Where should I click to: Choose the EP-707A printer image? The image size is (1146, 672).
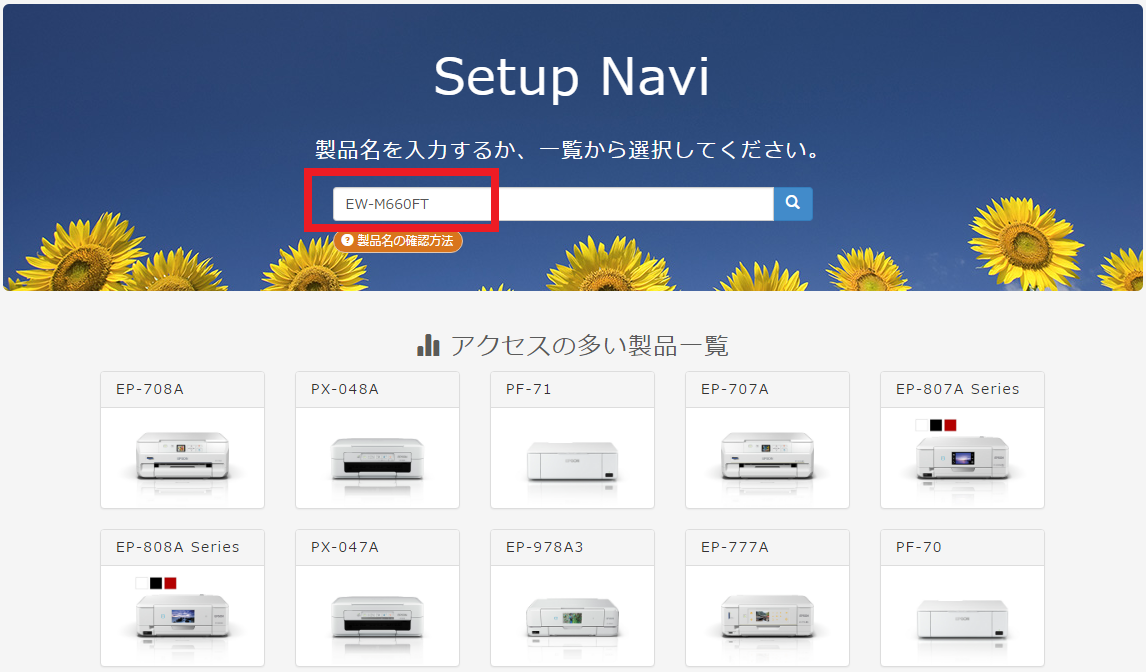click(767, 455)
